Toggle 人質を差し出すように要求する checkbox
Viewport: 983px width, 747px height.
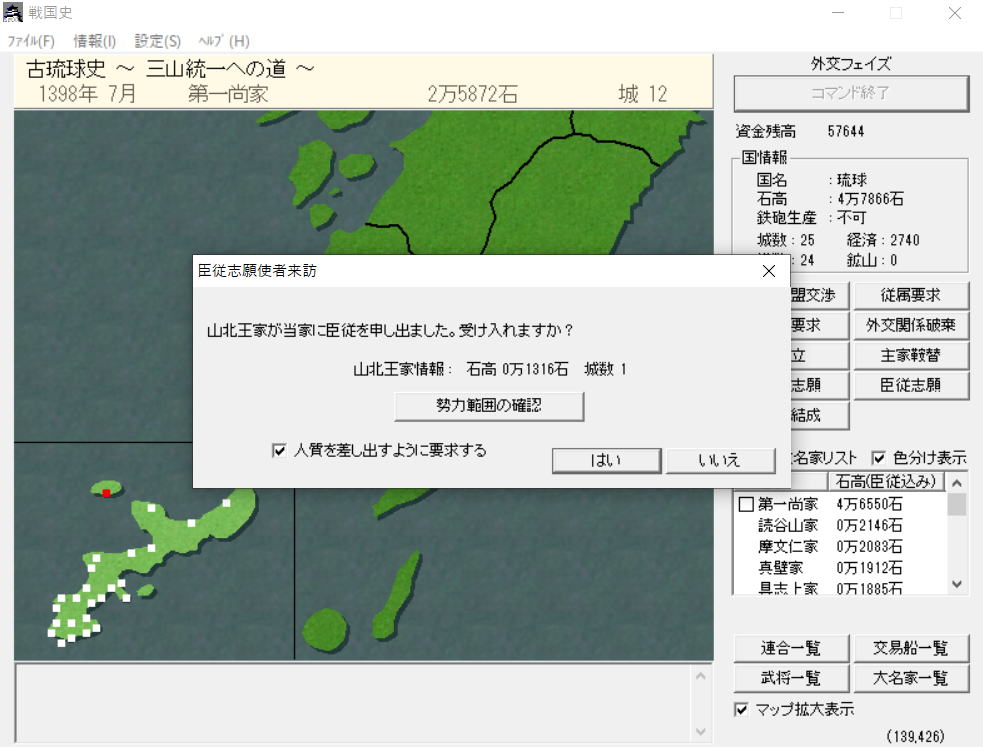tap(279, 451)
